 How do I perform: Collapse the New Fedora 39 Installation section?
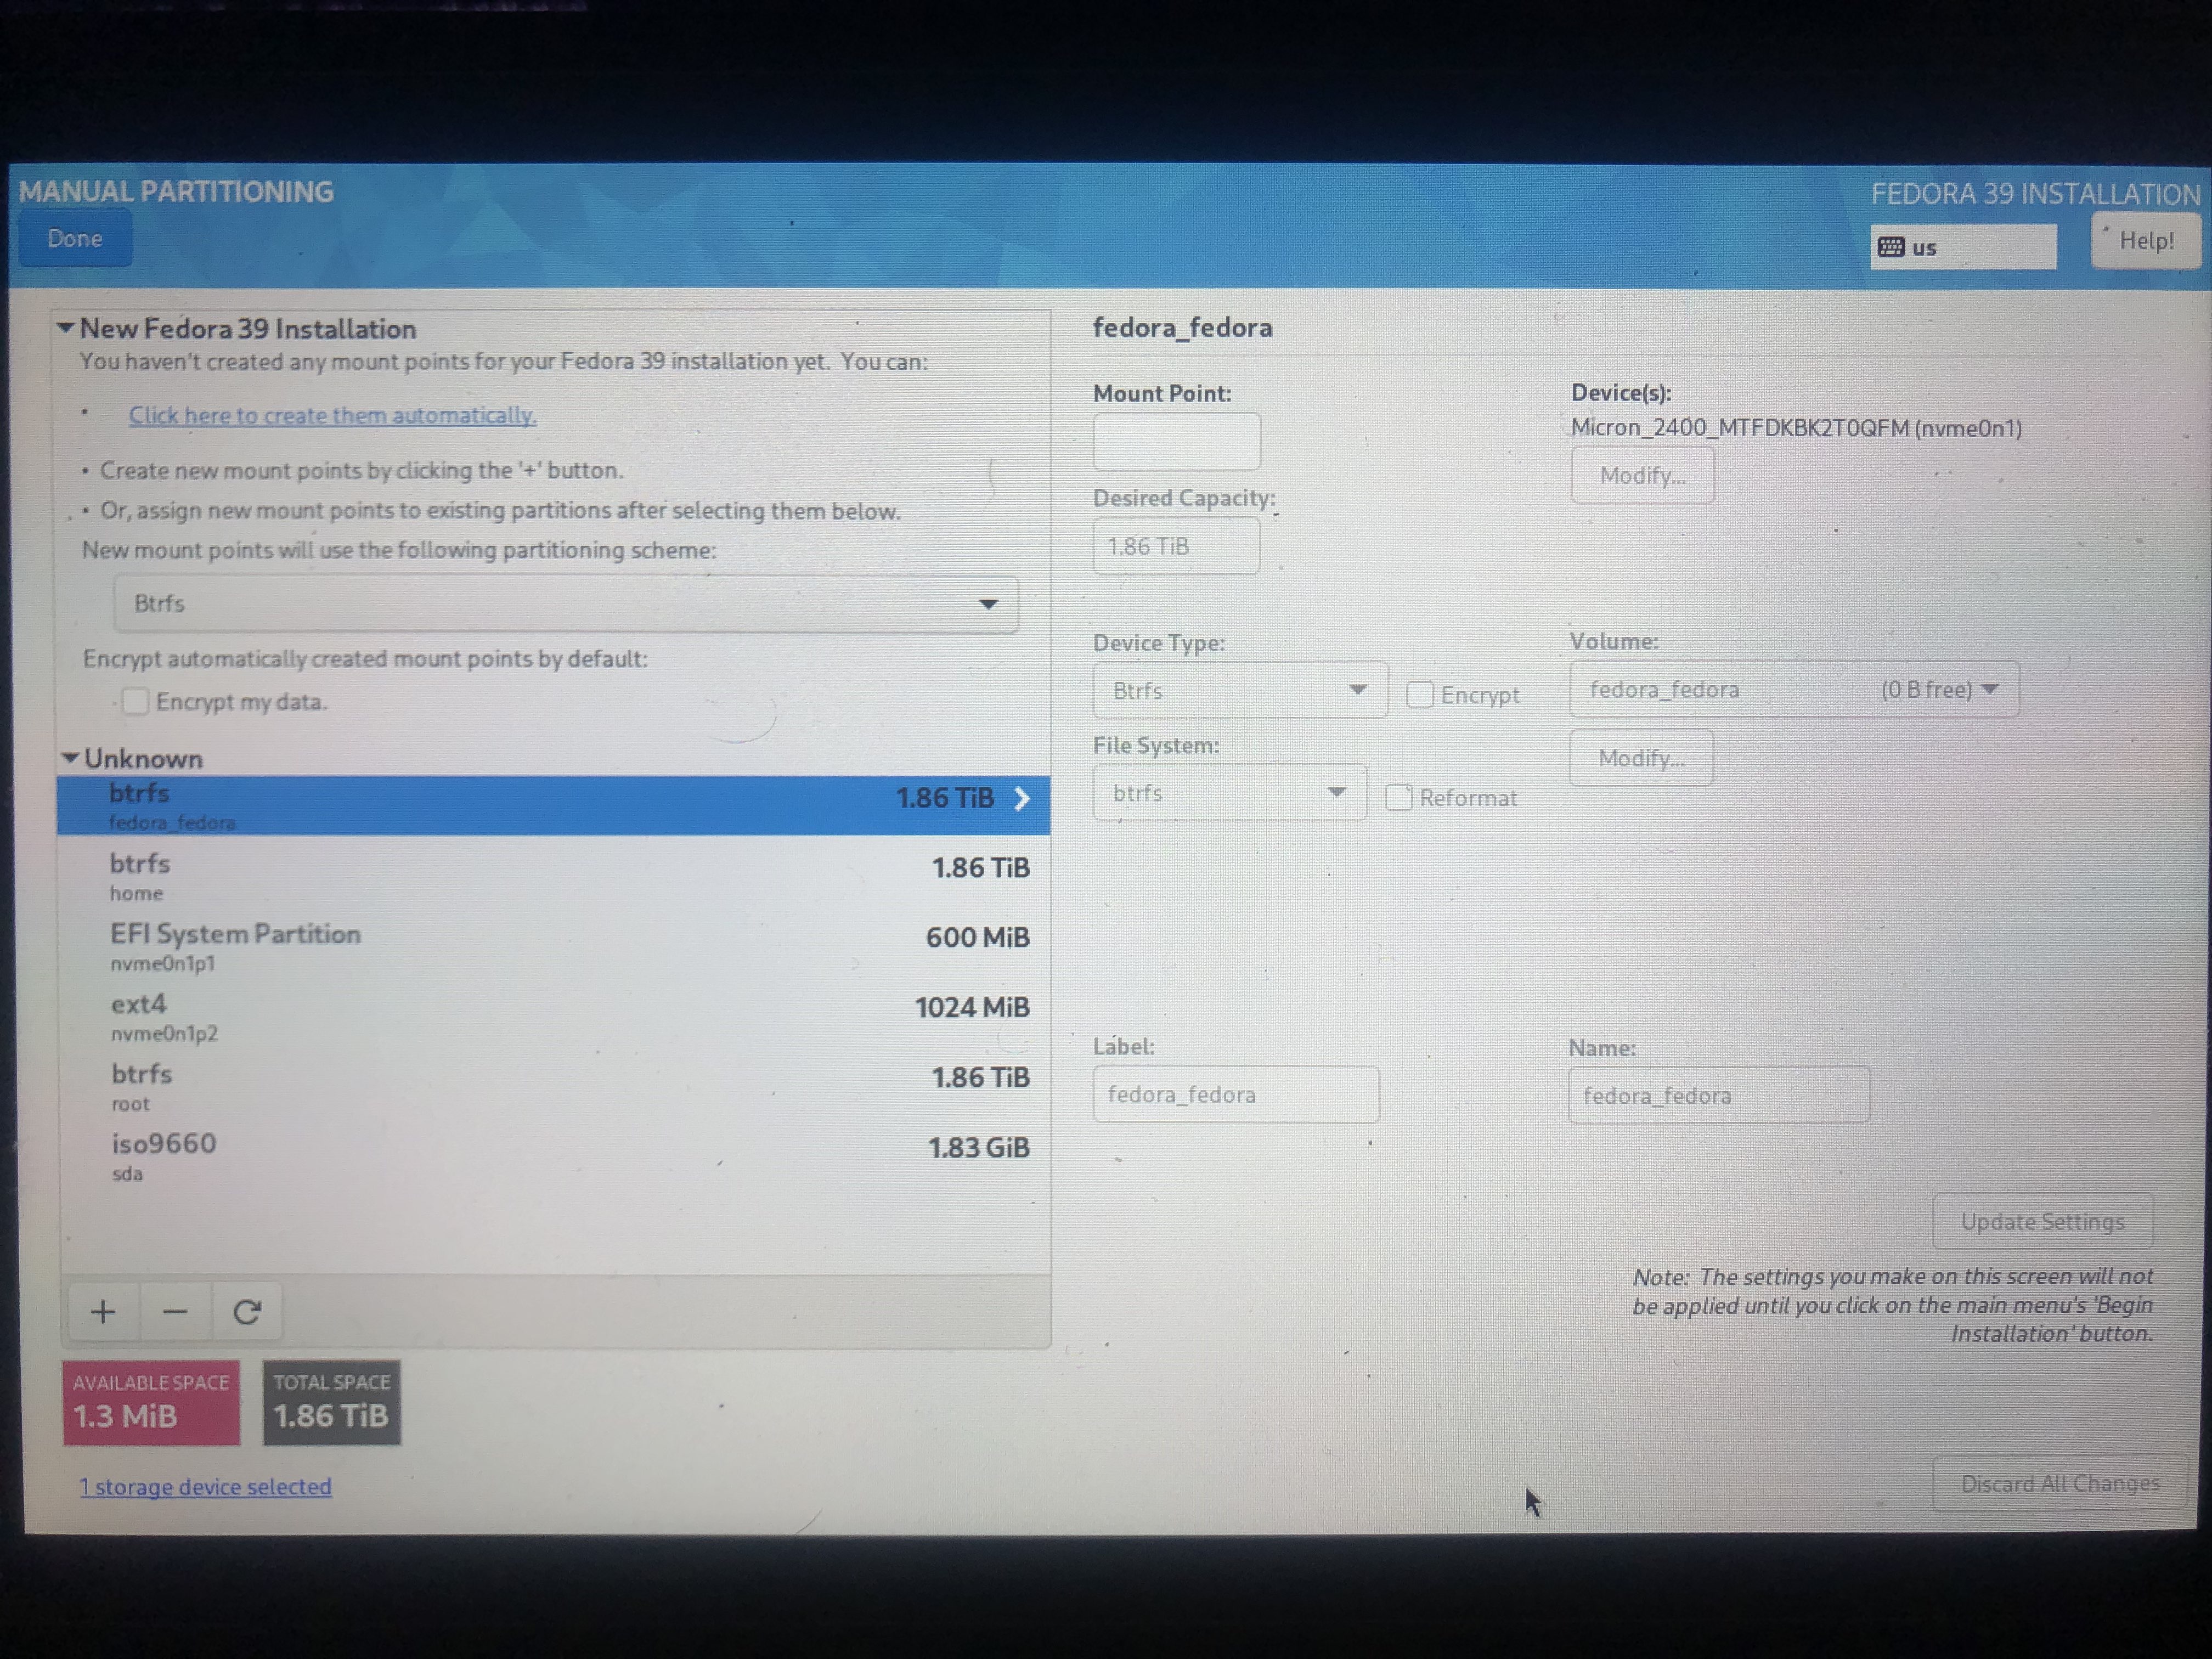(x=66, y=328)
